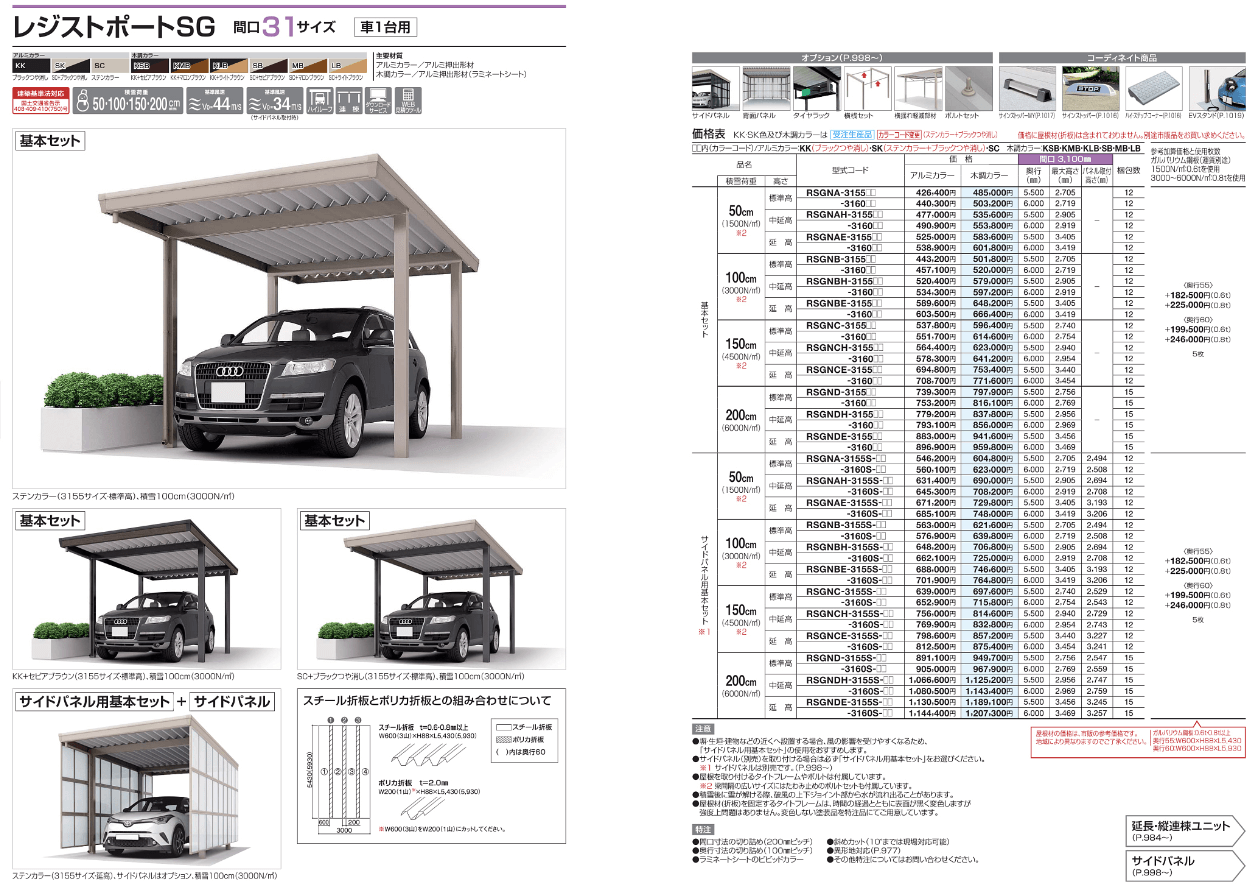Click the 価格表 heading
The width and height of the screenshot is (1252, 890).
coord(710,133)
